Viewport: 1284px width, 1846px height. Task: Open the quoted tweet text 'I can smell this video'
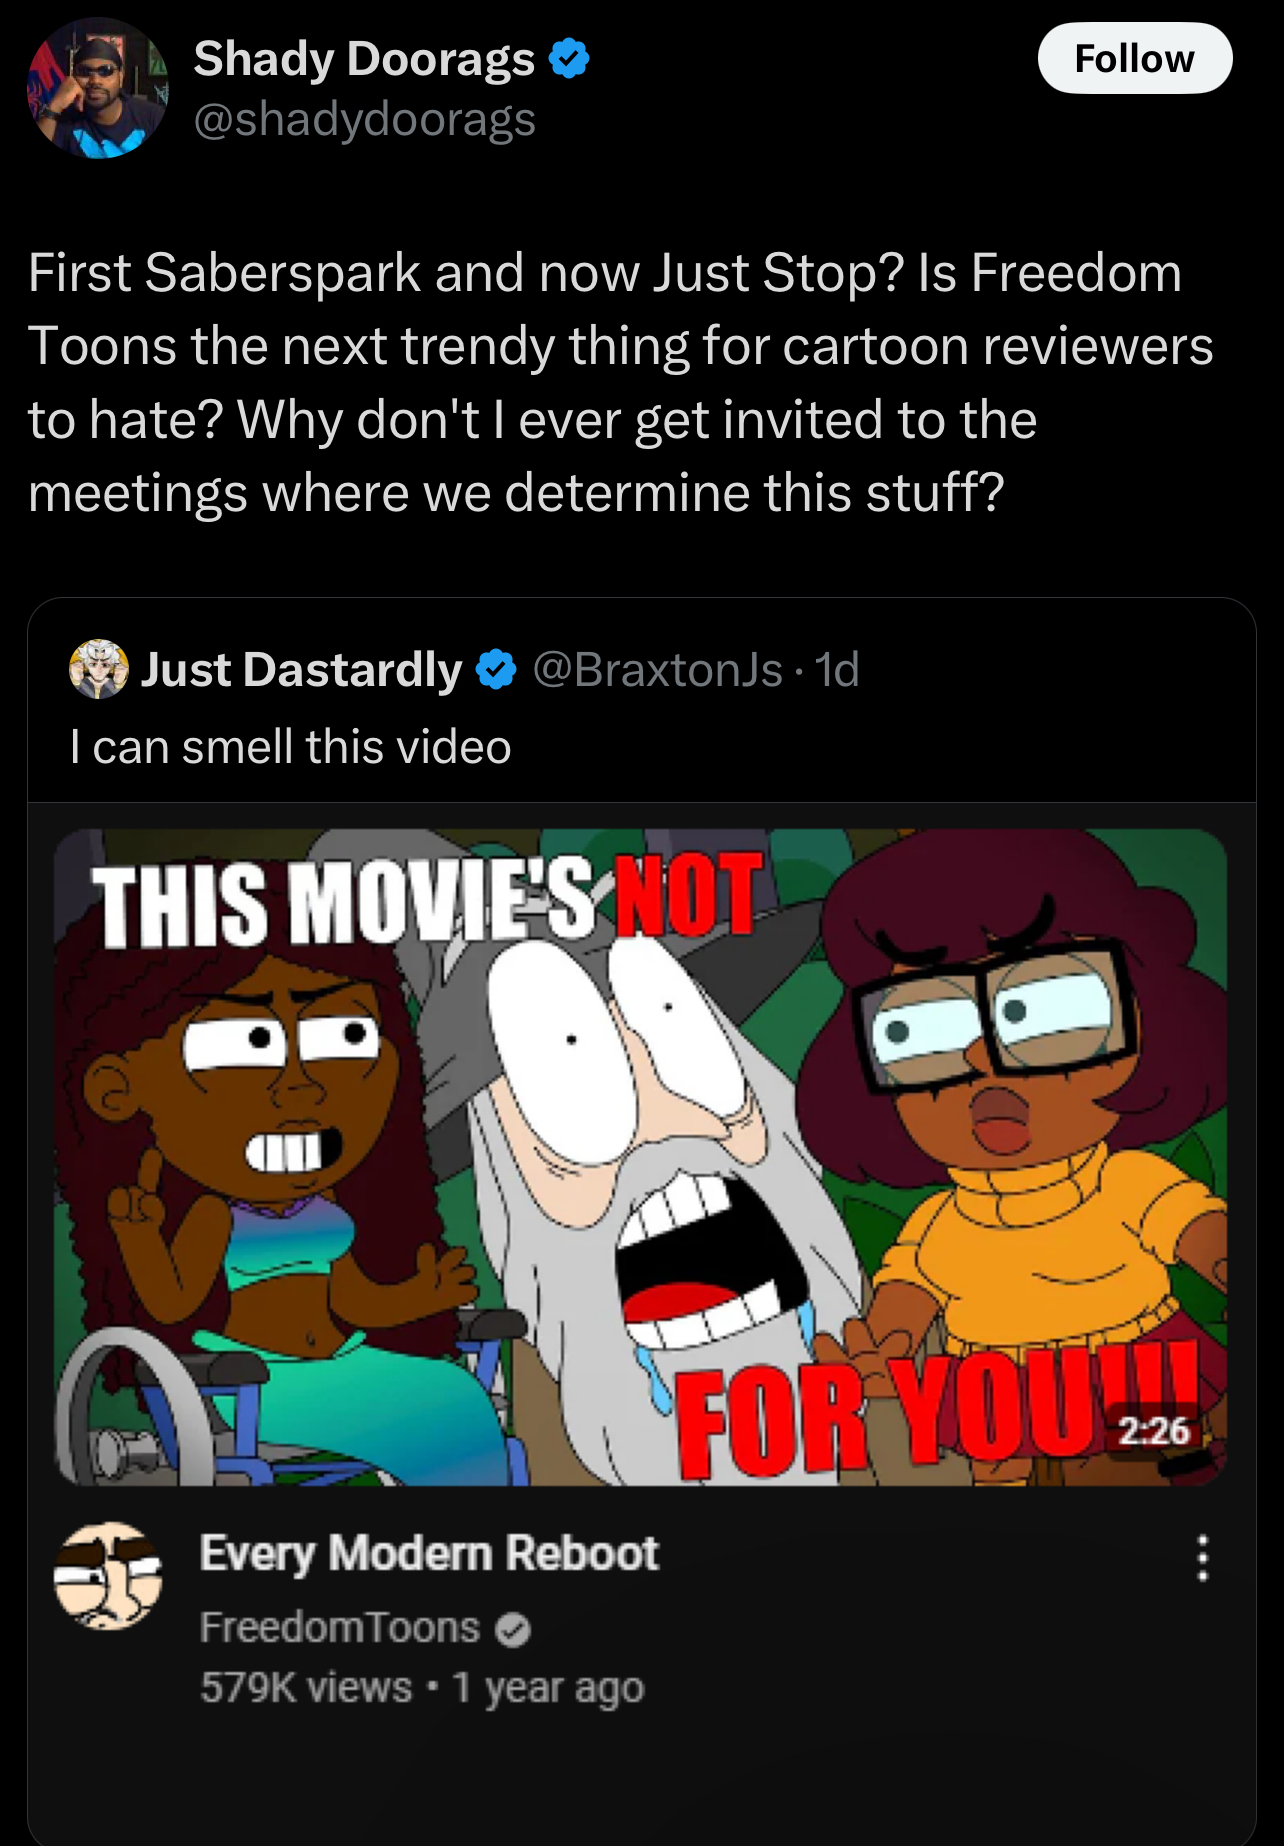pos(291,747)
